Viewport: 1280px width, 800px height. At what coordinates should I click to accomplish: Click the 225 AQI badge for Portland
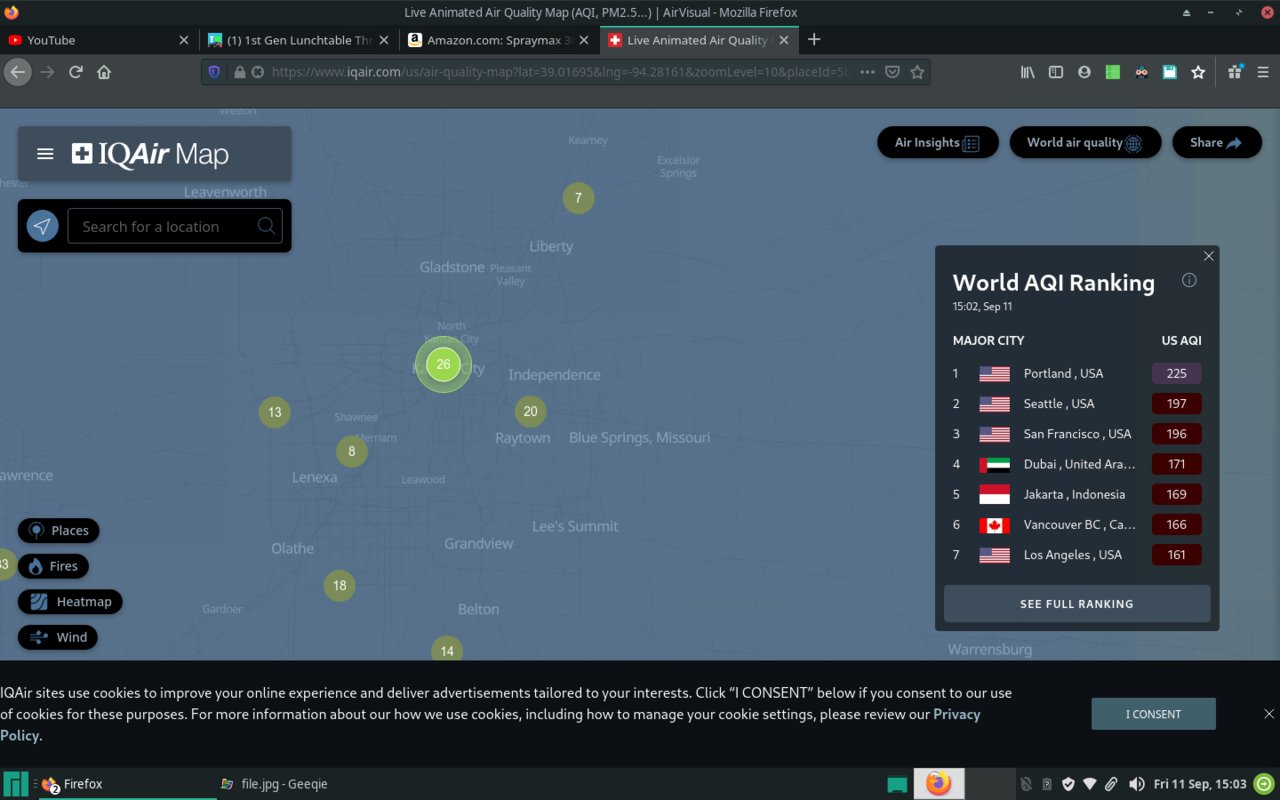[1176, 373]
